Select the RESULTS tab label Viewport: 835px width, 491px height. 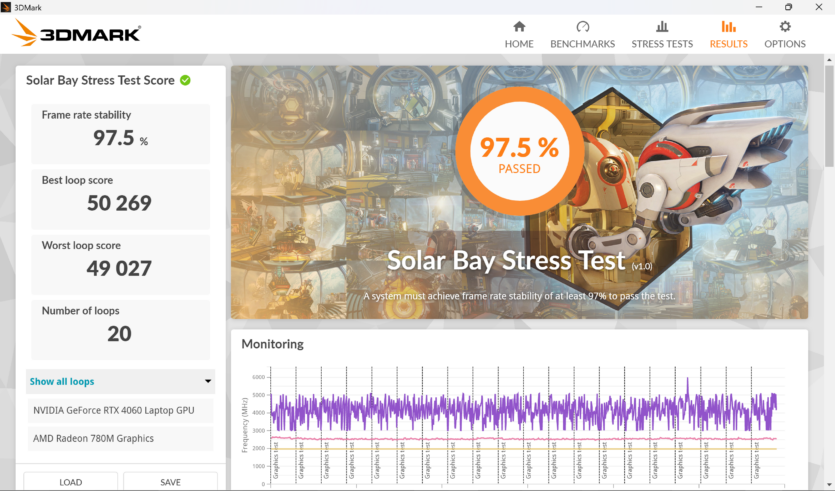pos(728,44)
